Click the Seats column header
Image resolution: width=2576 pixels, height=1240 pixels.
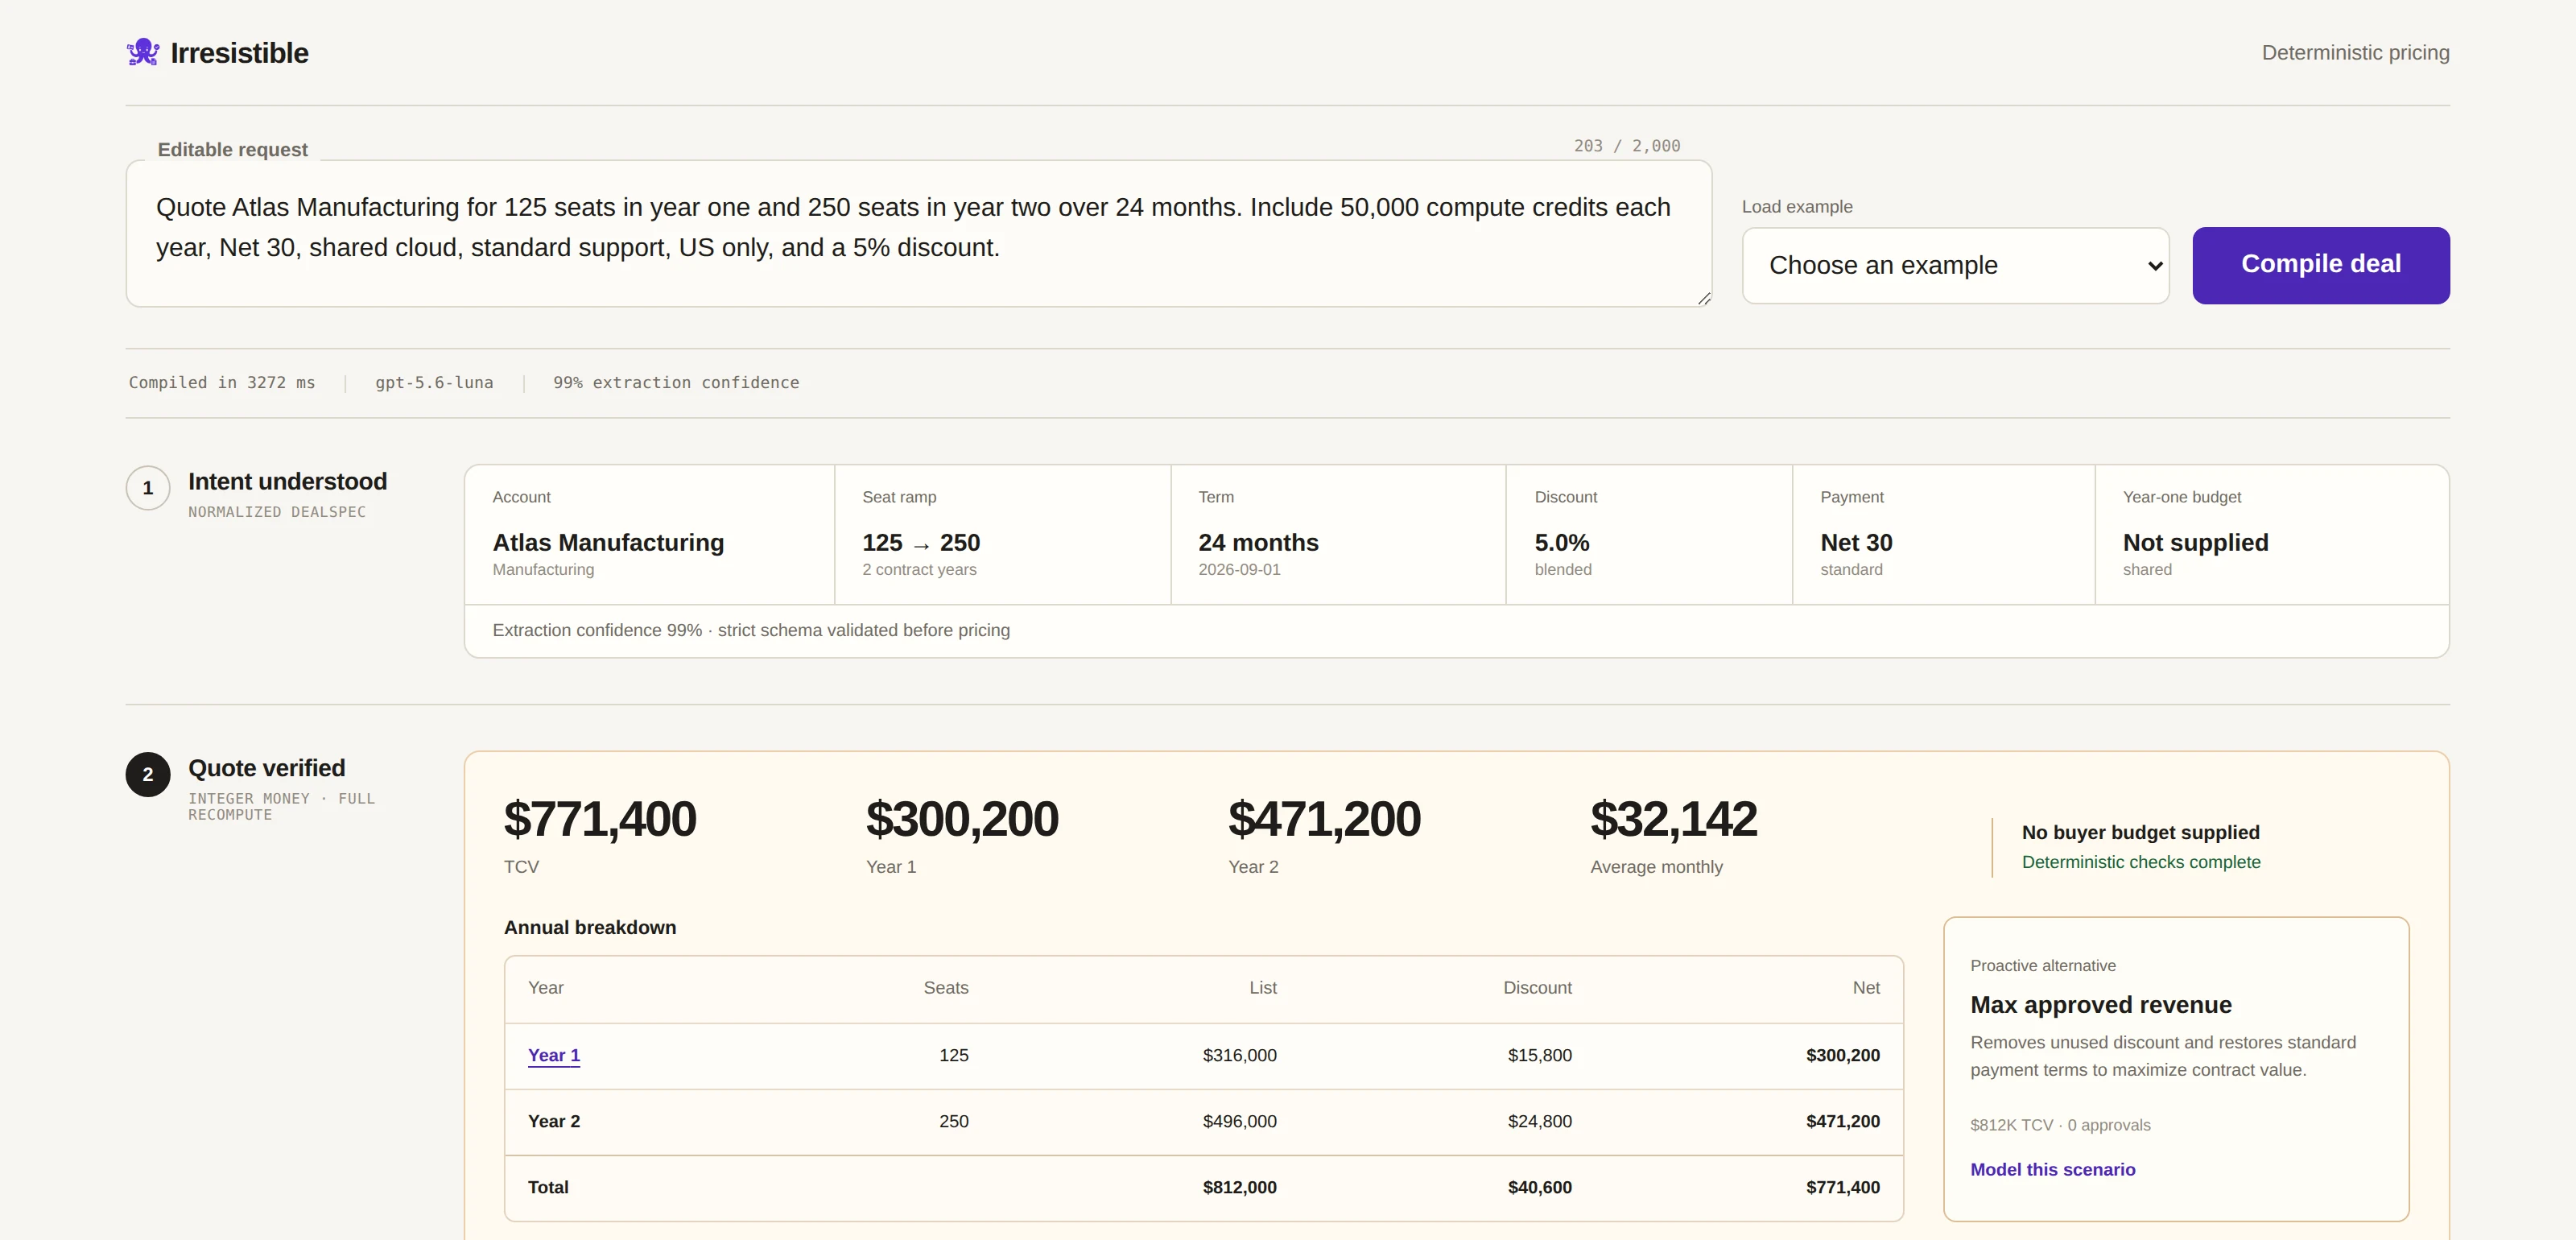pyautogui.click(x=945, y=988)
